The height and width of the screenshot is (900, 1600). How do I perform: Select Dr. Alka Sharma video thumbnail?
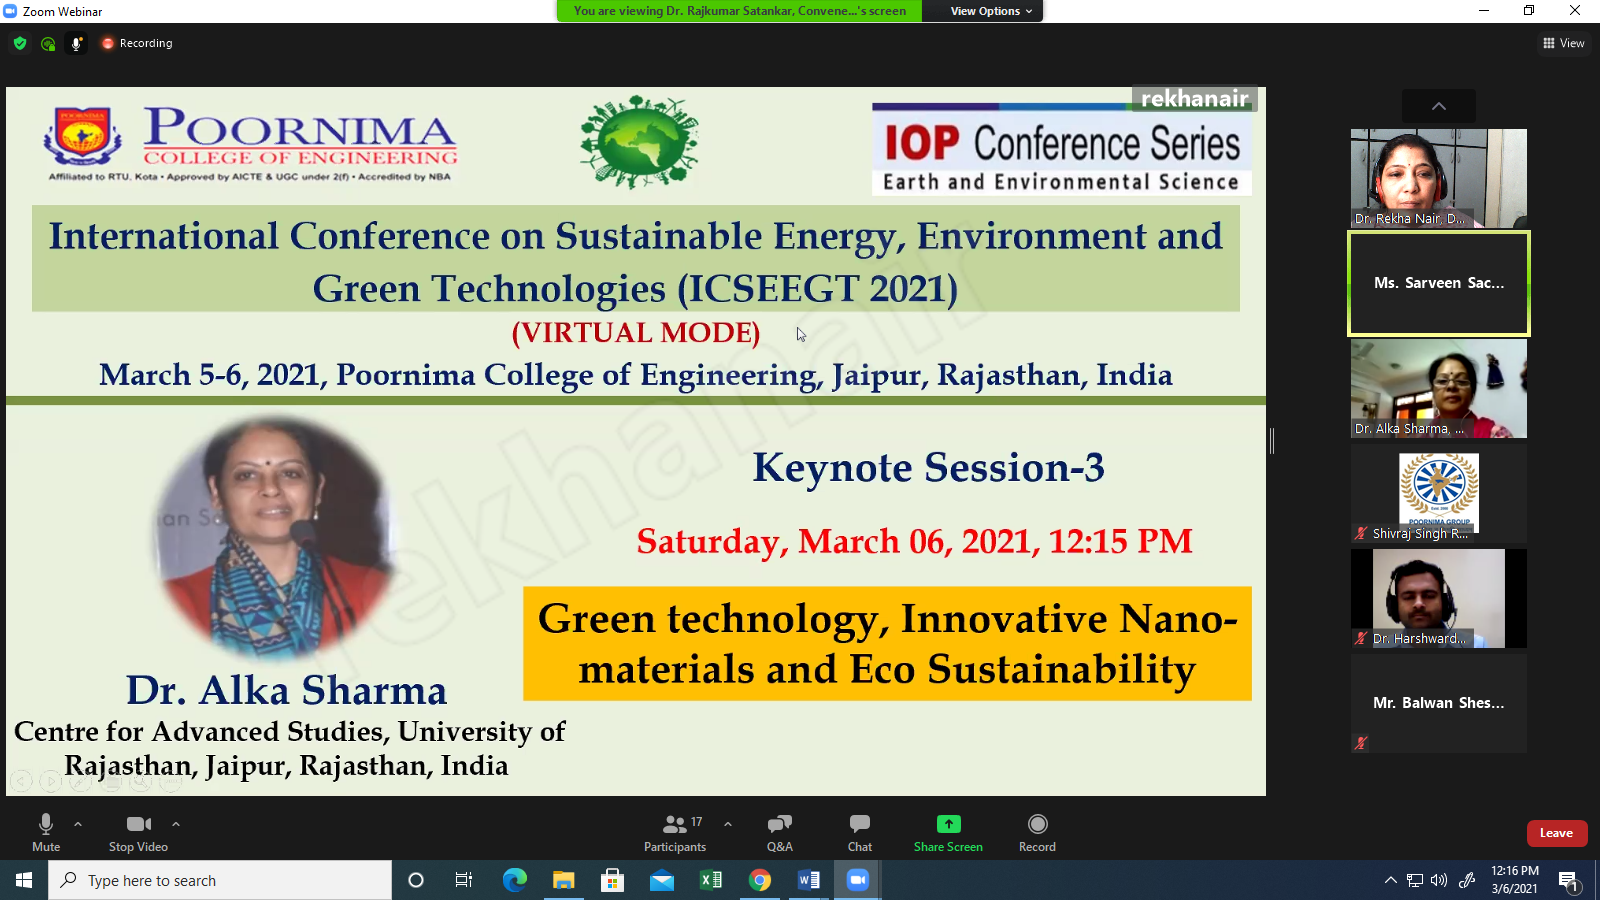coord(1439,388)
